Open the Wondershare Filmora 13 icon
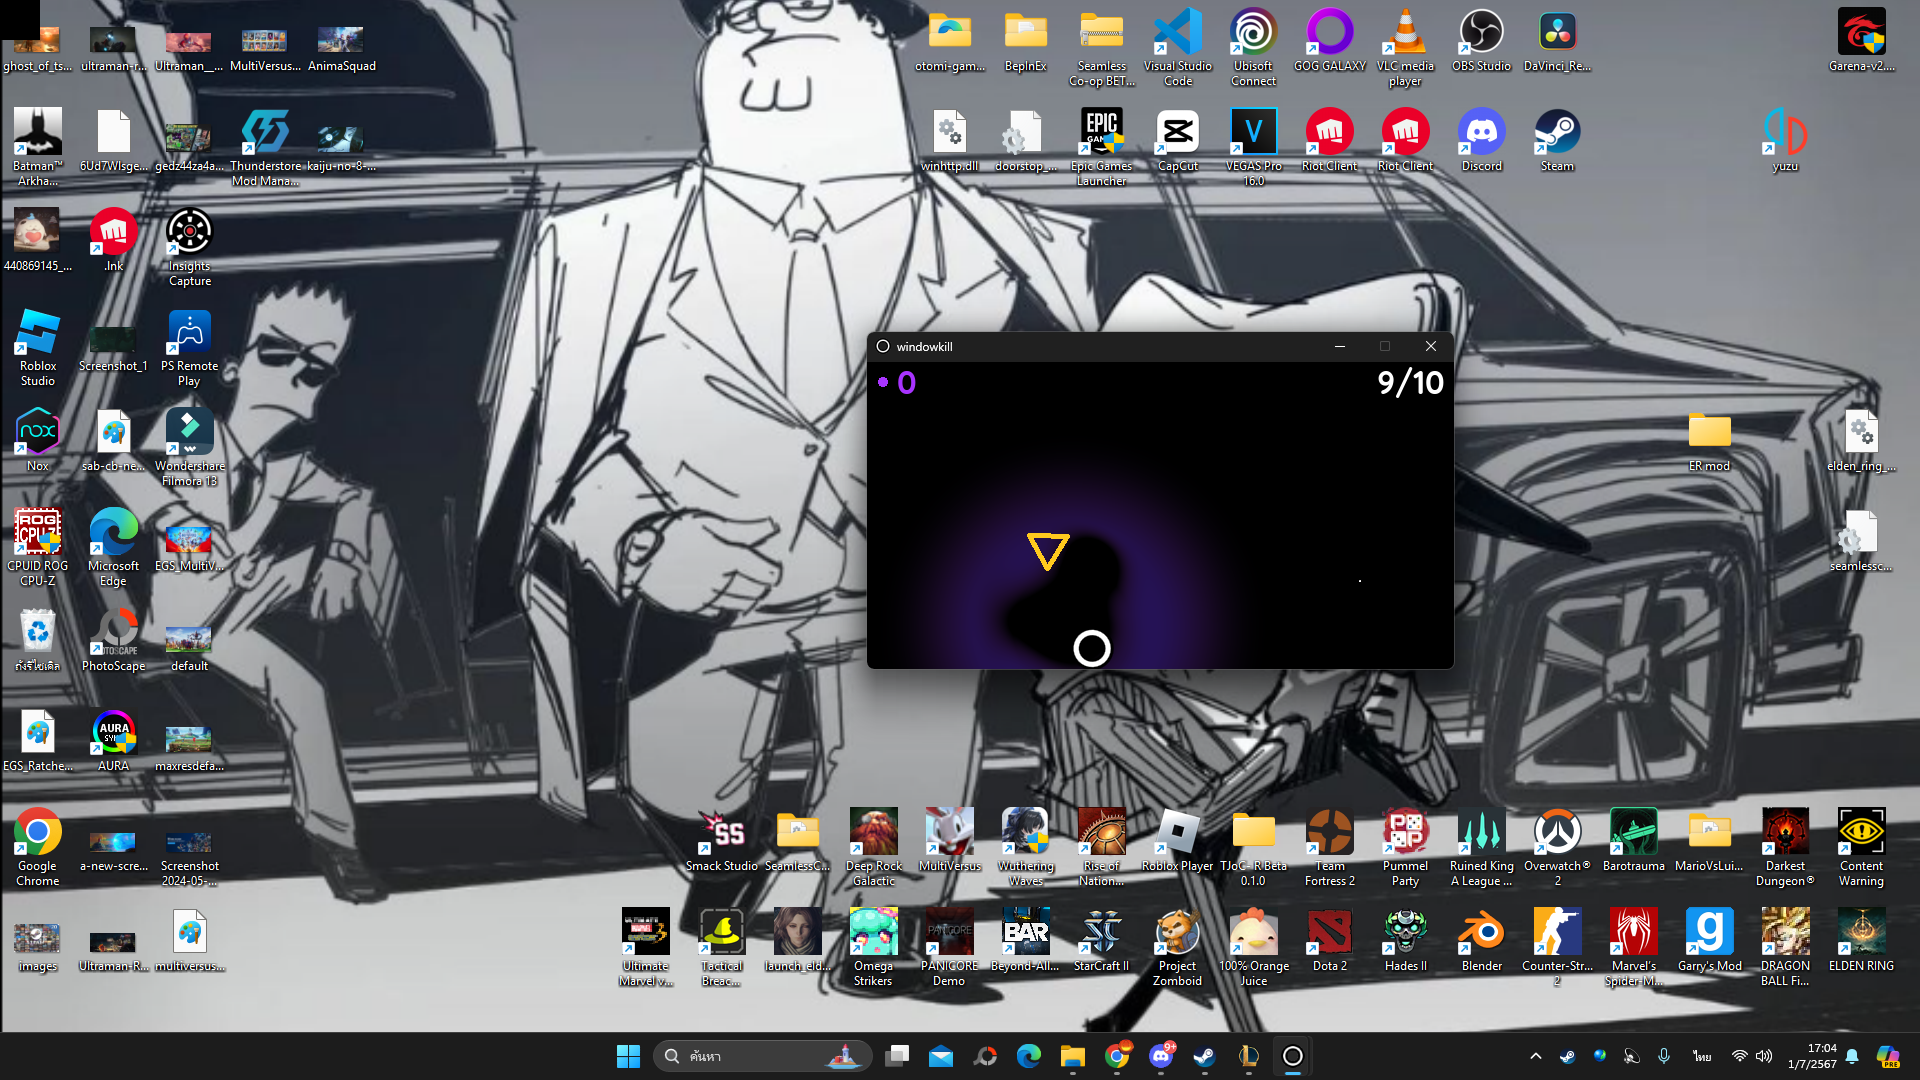Screen dimensions: 1920x1080 pos(189,447)
